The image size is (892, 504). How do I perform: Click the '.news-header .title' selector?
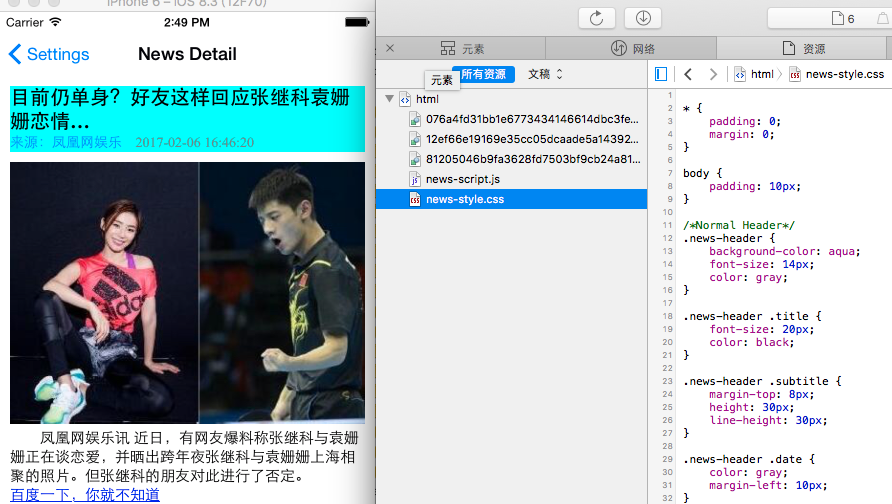(x=747, y=316)
